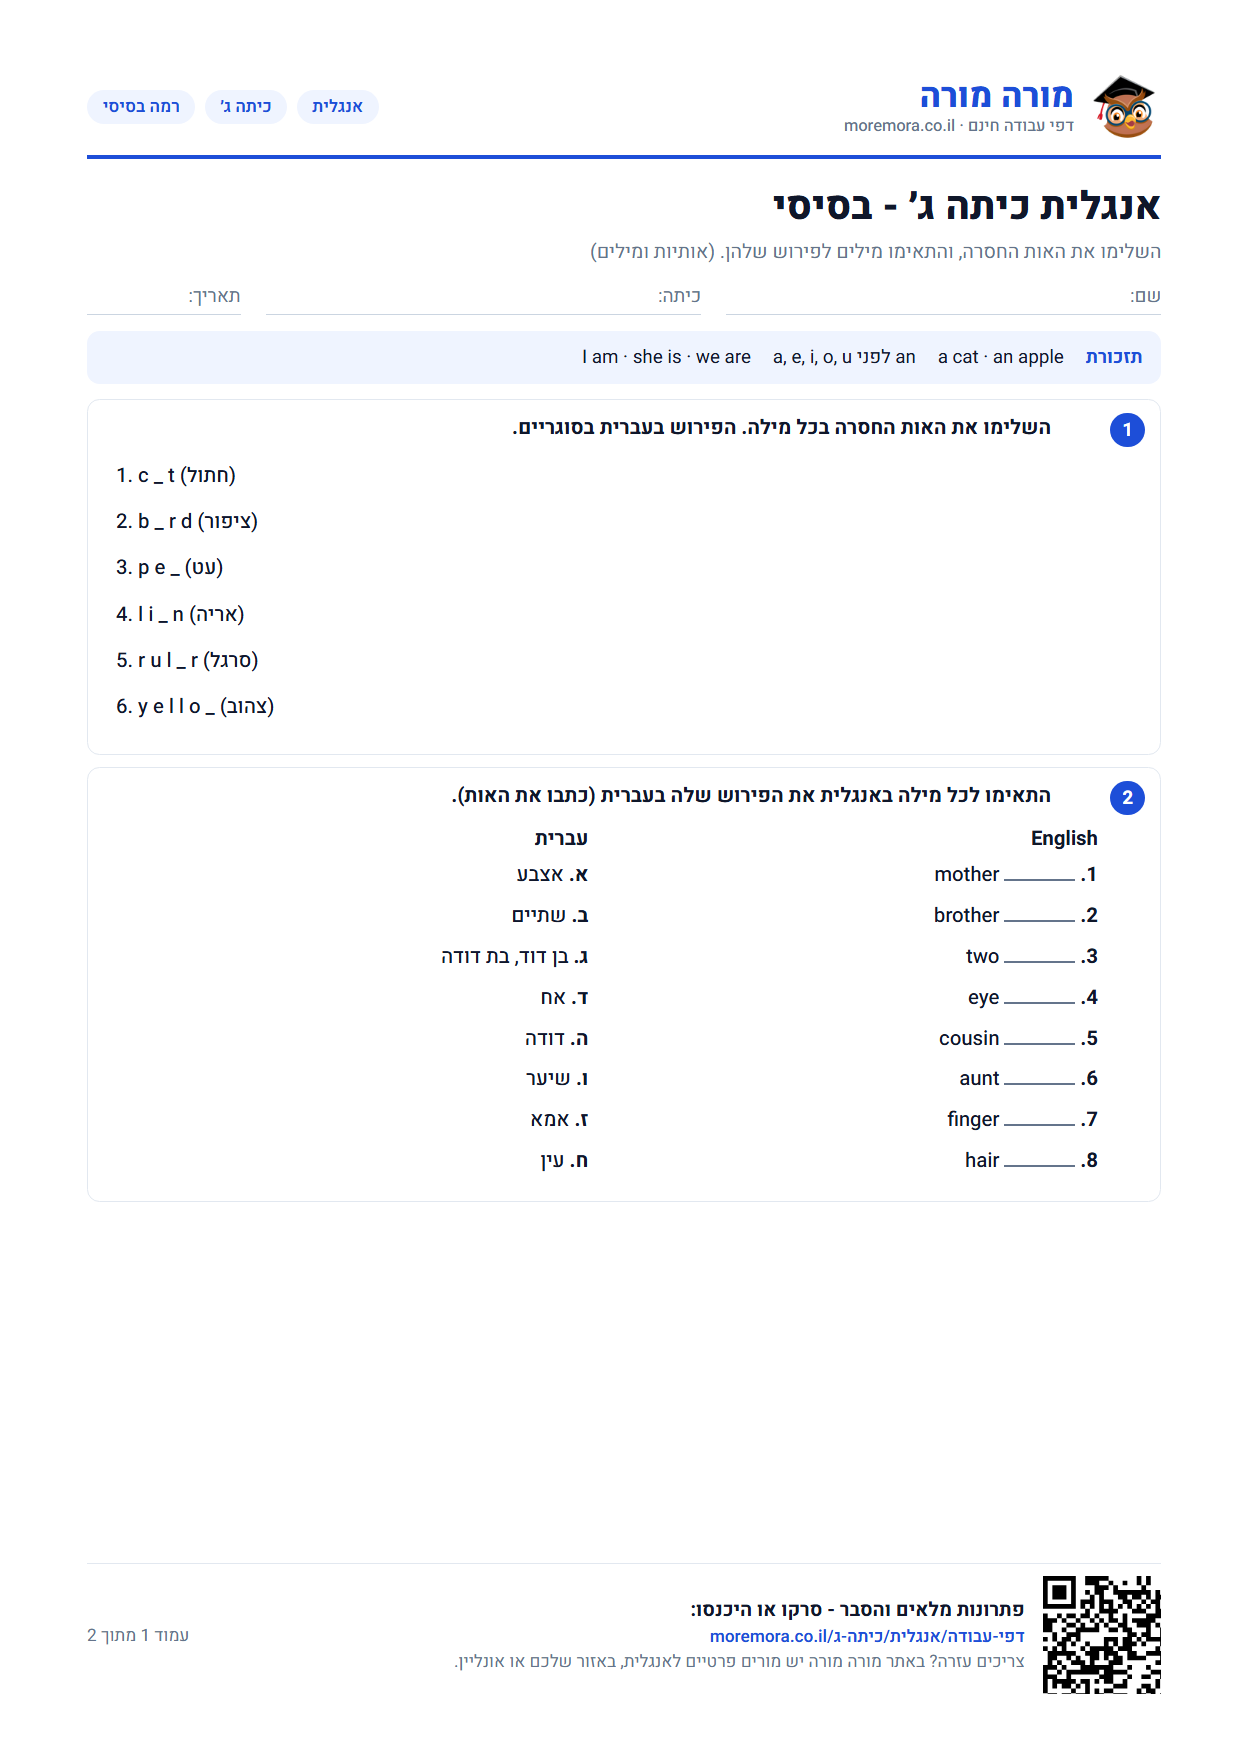
Task: Select the אנגלית tag pill
Action: (337, 107)
